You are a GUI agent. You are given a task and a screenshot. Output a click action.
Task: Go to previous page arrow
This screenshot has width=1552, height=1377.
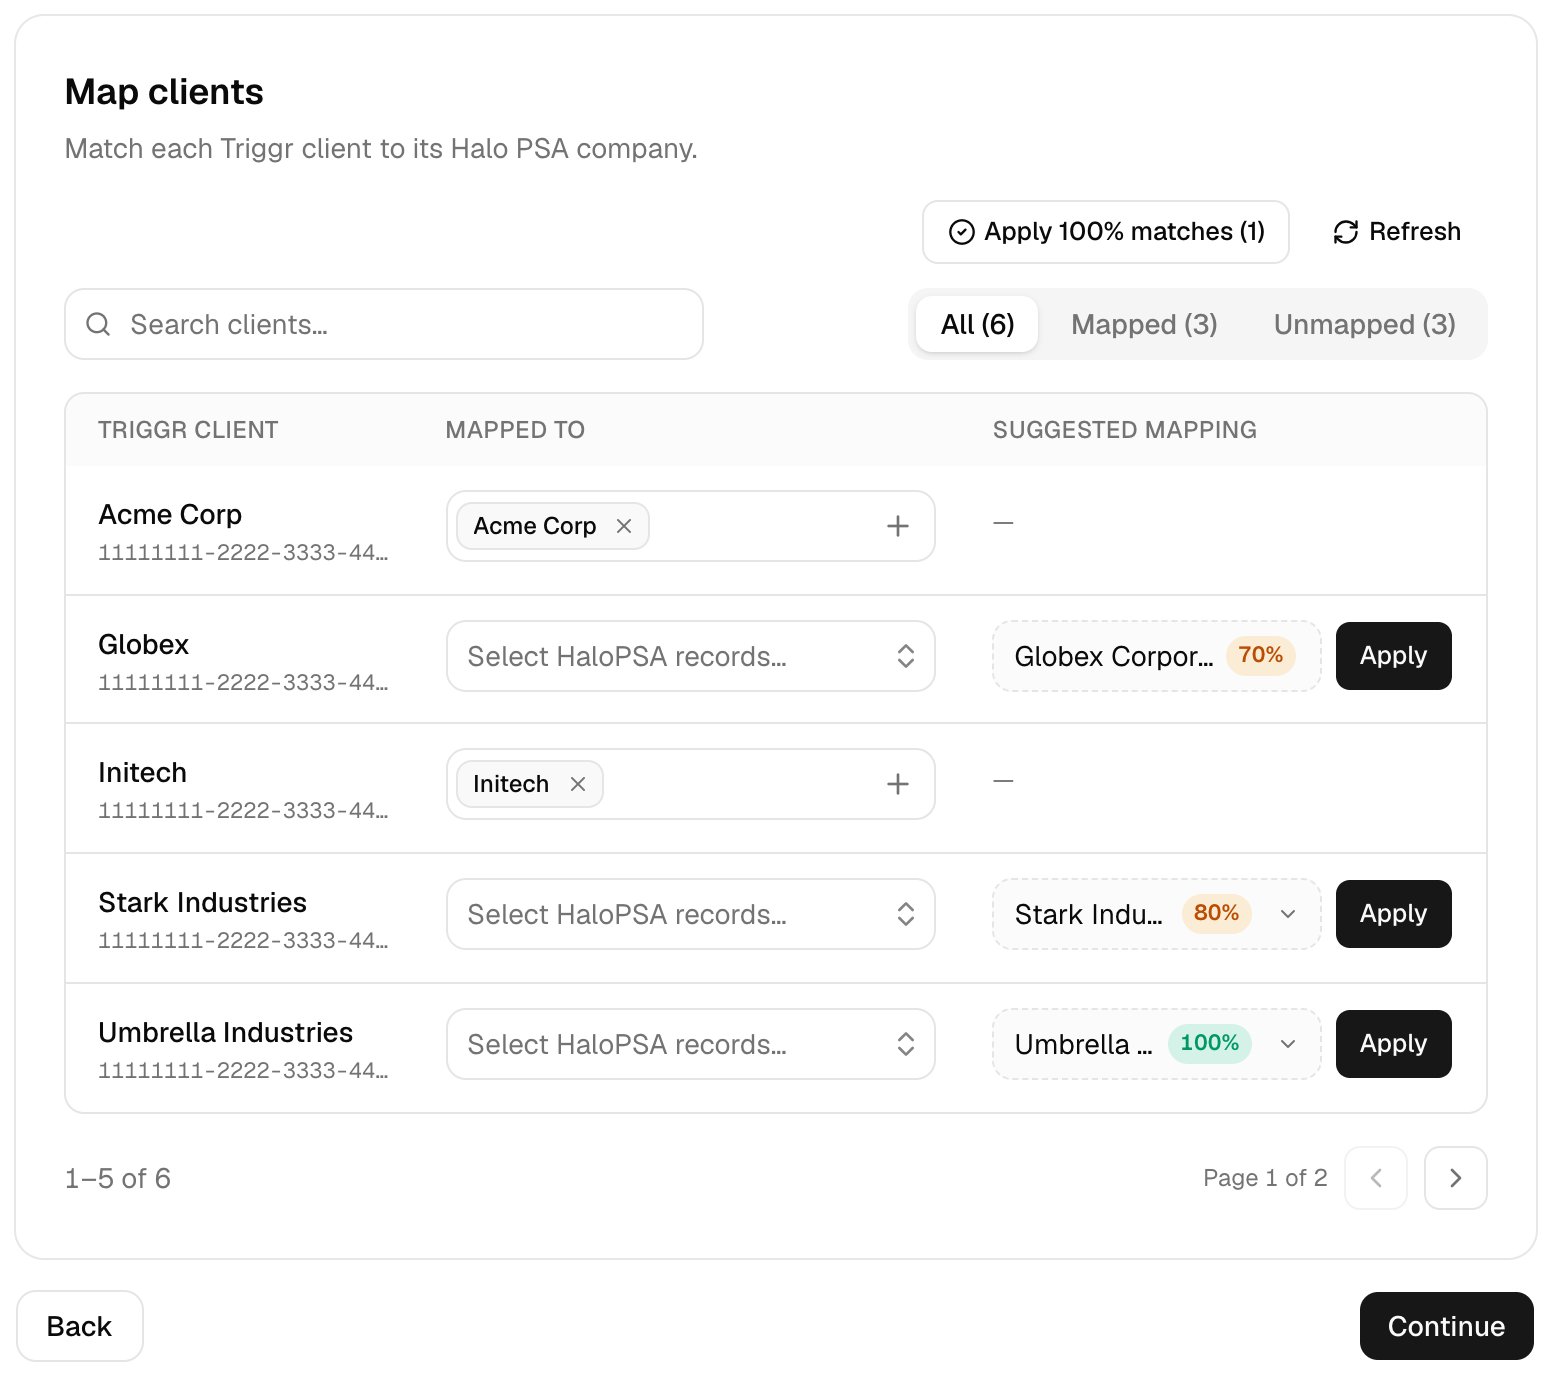pyautogui.click(x=1376, y=1178)
